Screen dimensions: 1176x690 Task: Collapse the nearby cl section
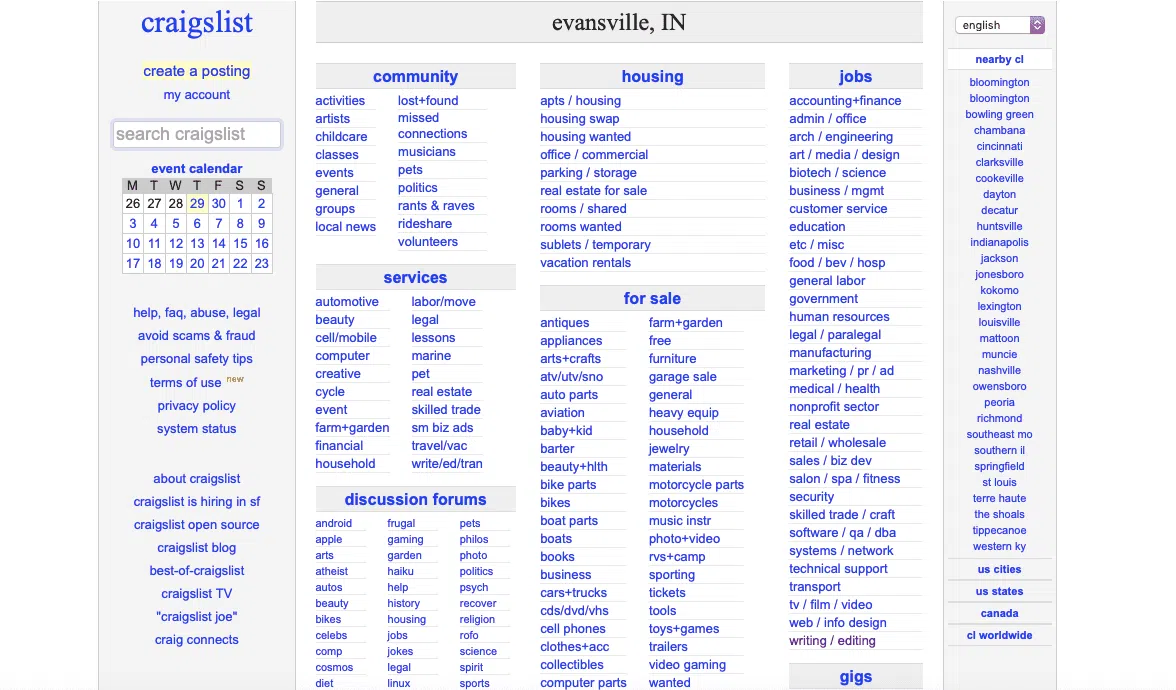[999, 59]
